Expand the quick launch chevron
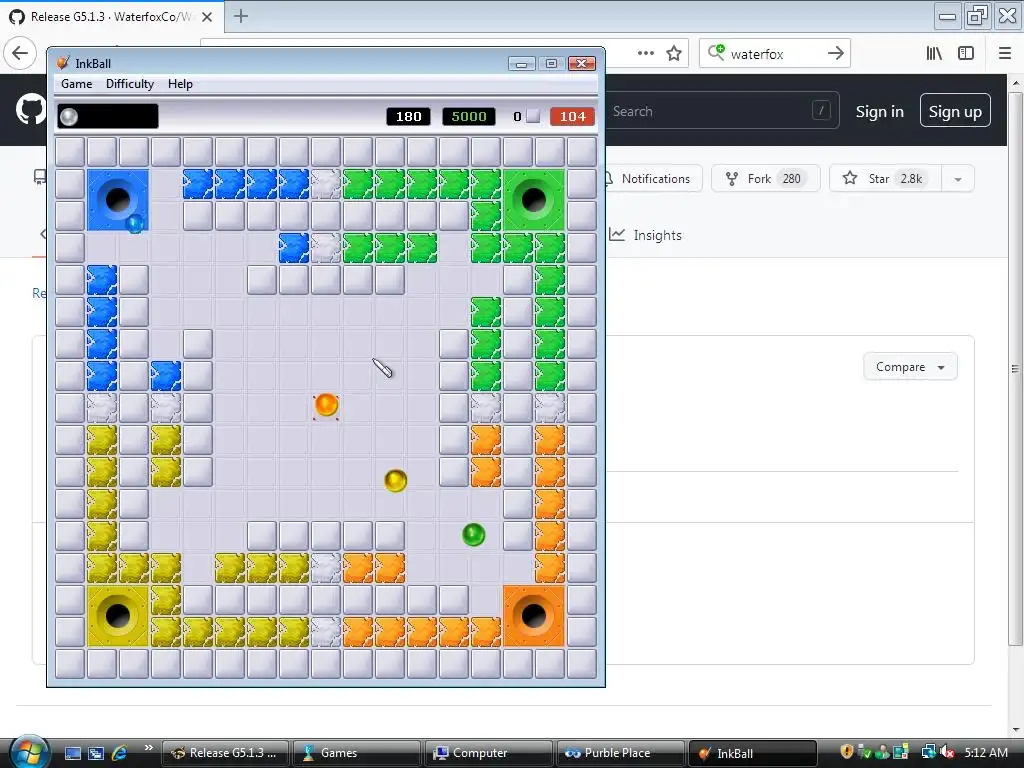Viewport: 1024px width, 768px height. 148,748
